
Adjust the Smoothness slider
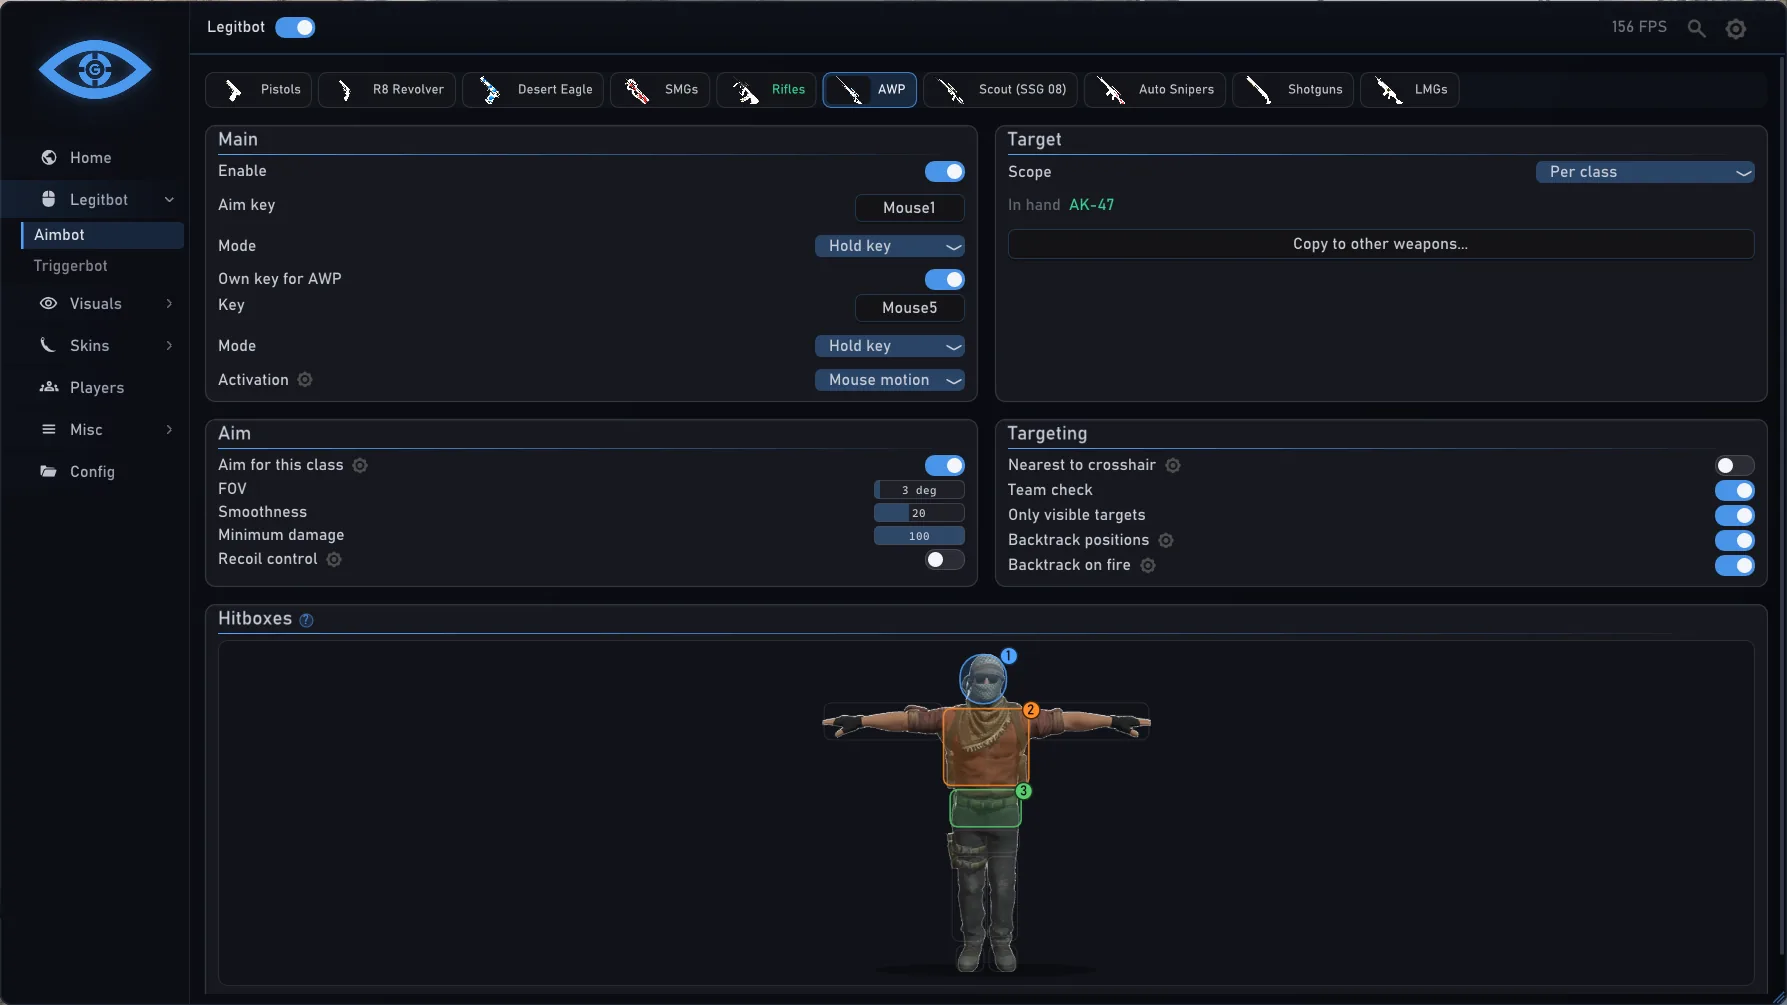click(919, 513)
